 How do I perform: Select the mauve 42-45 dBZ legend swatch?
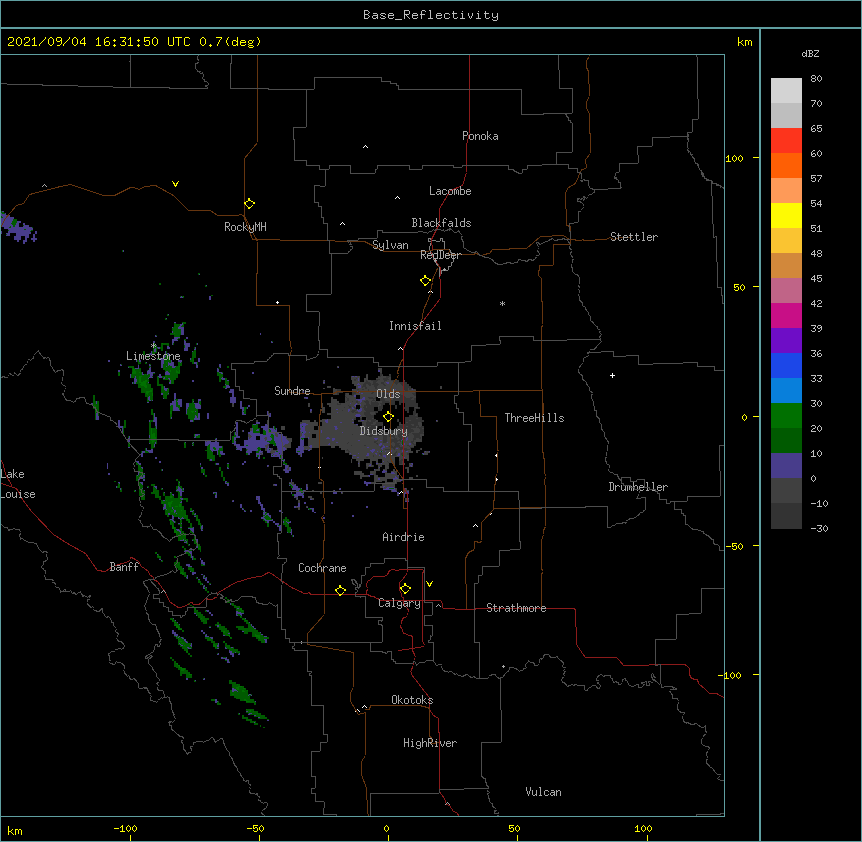pos(786,291)
